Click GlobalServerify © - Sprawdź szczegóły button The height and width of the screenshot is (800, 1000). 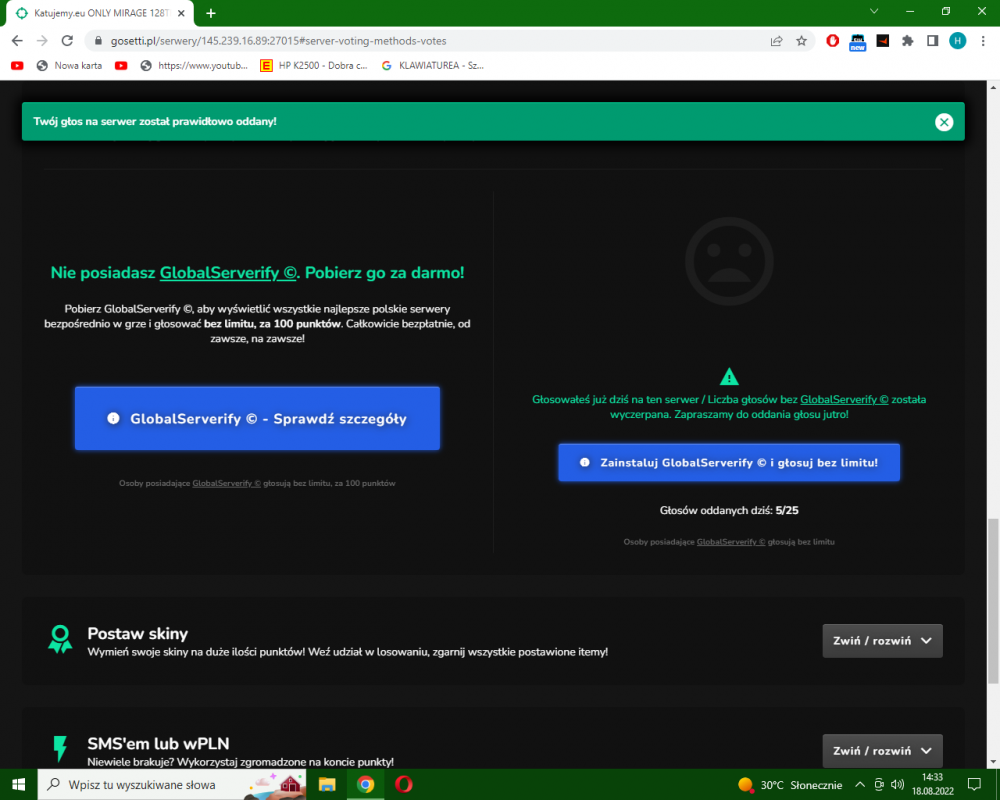pos(257,419)
